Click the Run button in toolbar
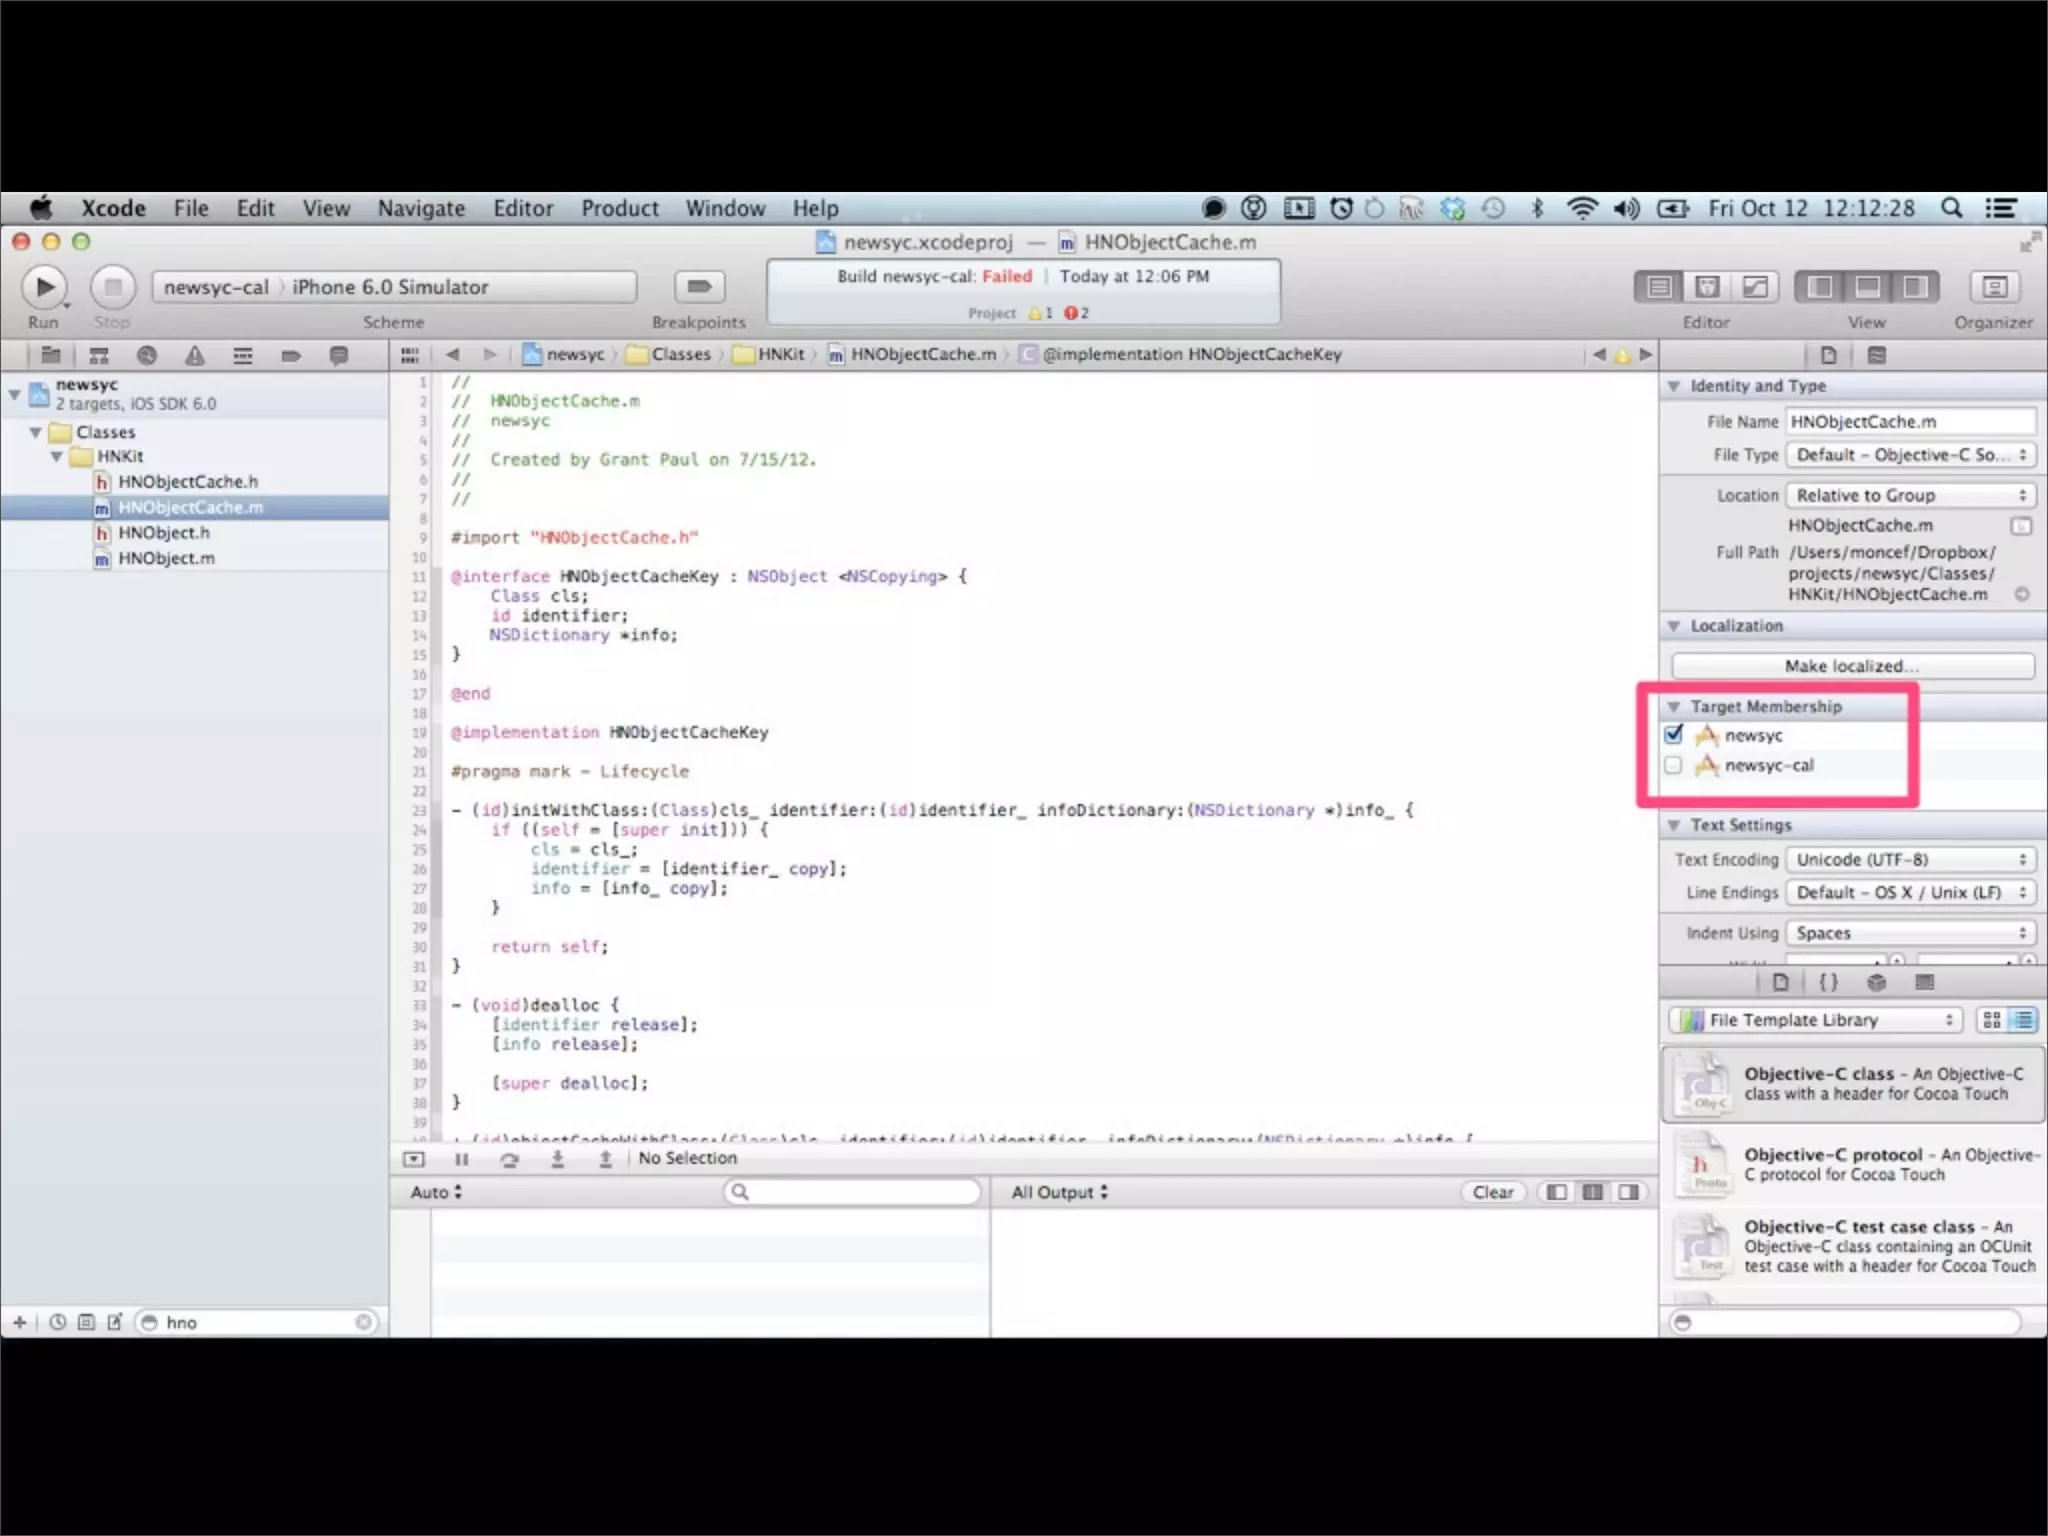This screenshot has width=2048, height=1536. 44,287
